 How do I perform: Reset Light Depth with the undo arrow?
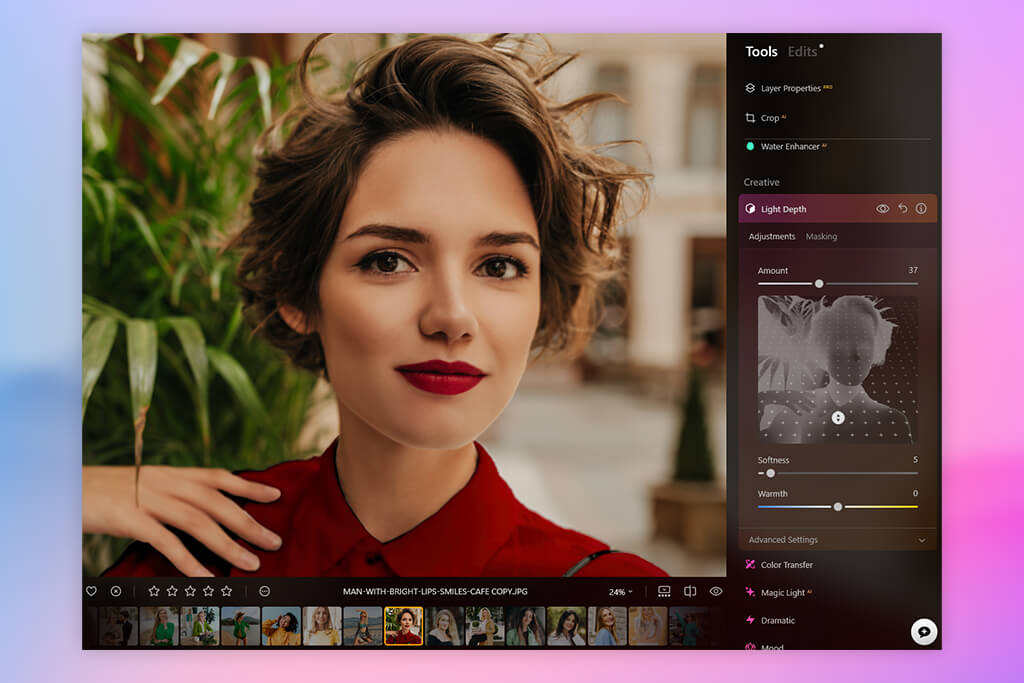click(x=903, y=208)
